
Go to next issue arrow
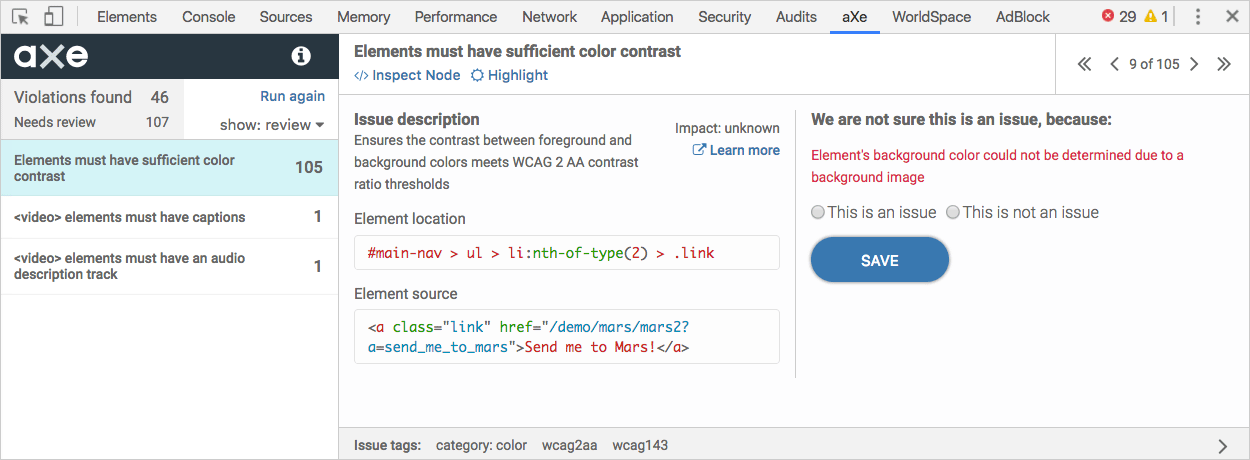coord(1194,64)
